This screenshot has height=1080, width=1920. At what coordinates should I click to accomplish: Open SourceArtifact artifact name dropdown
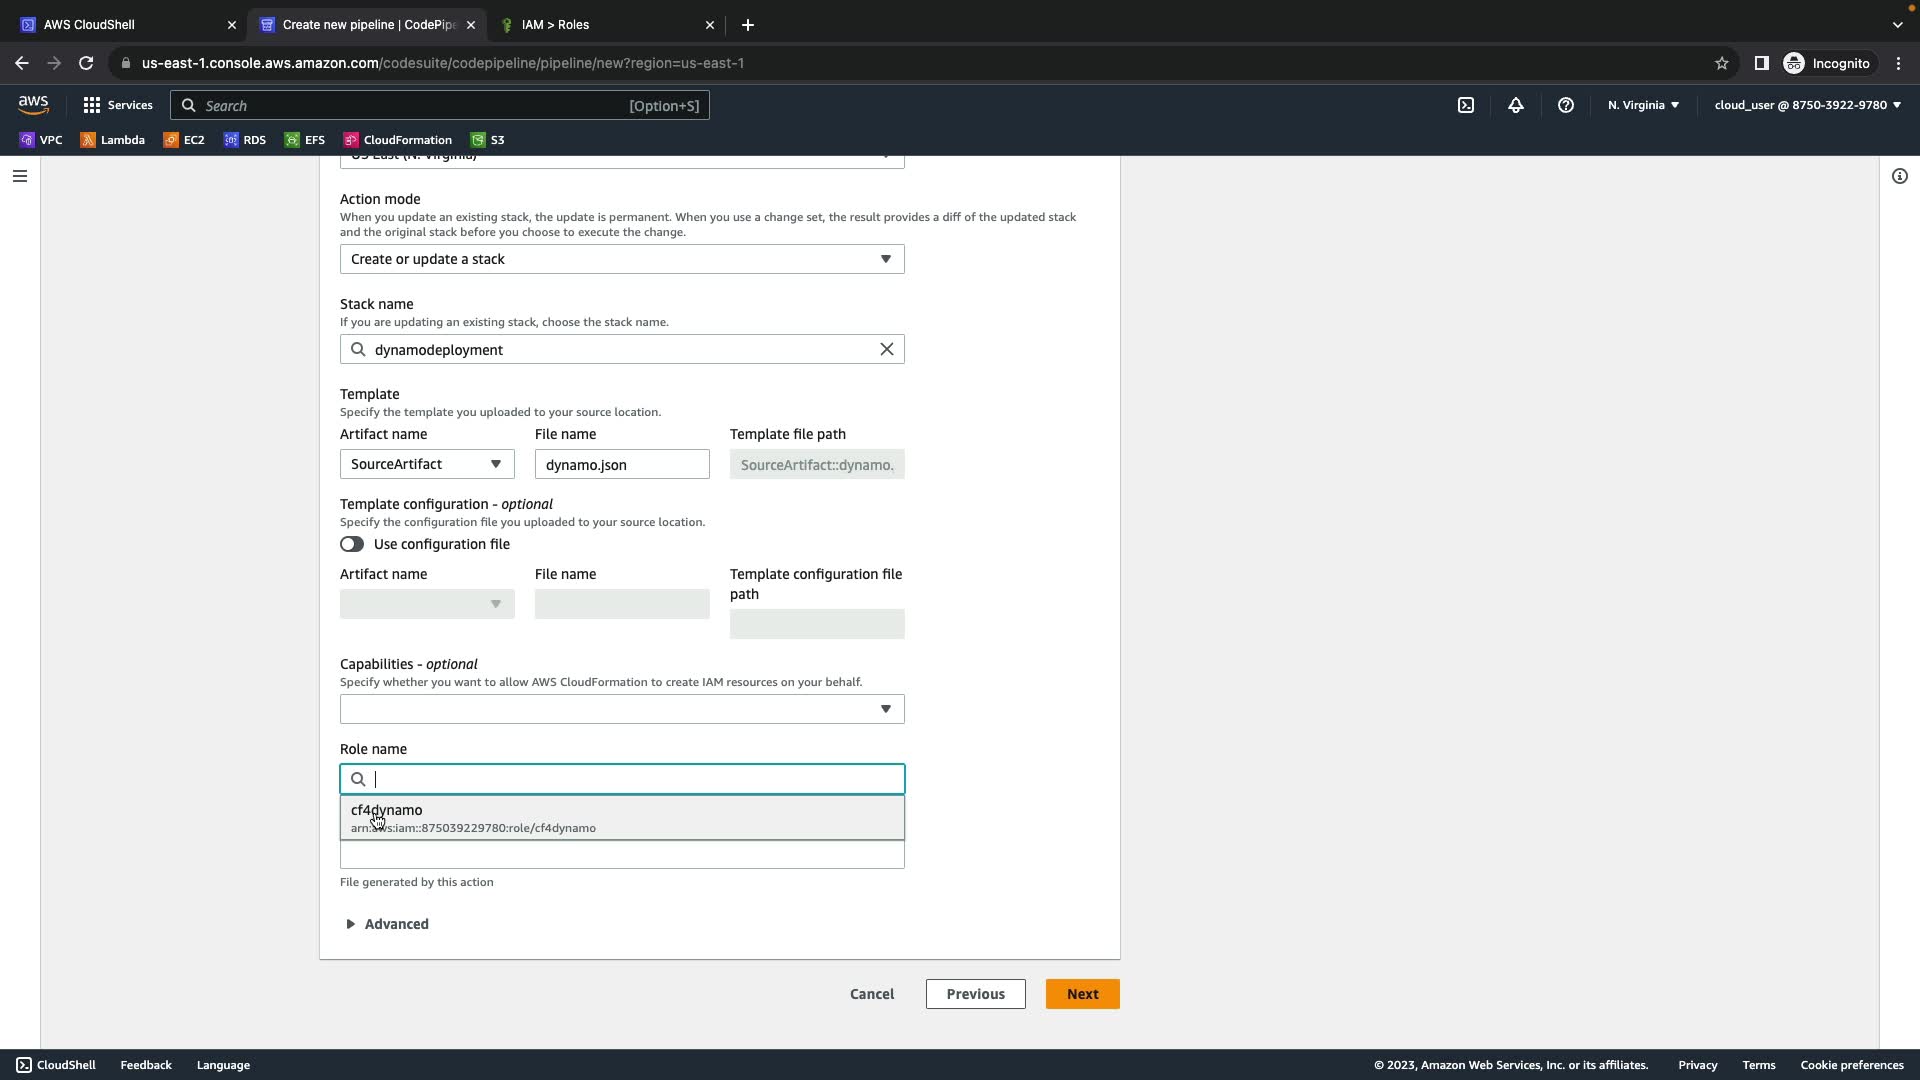pyautogui.click(x=427, y=464)
